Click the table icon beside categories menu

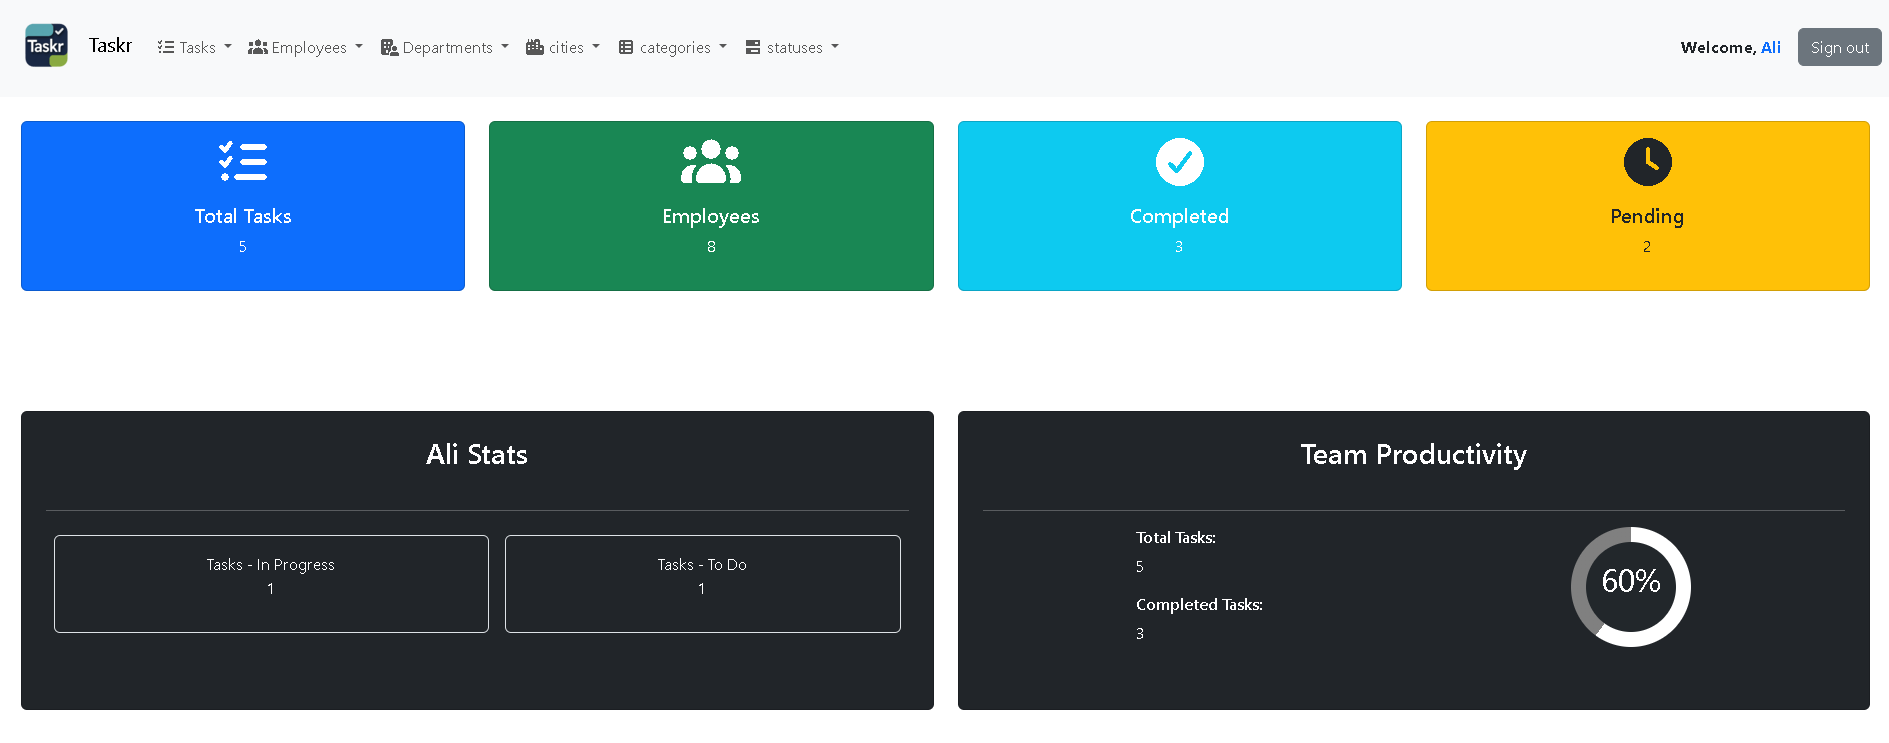pos(626,48)
